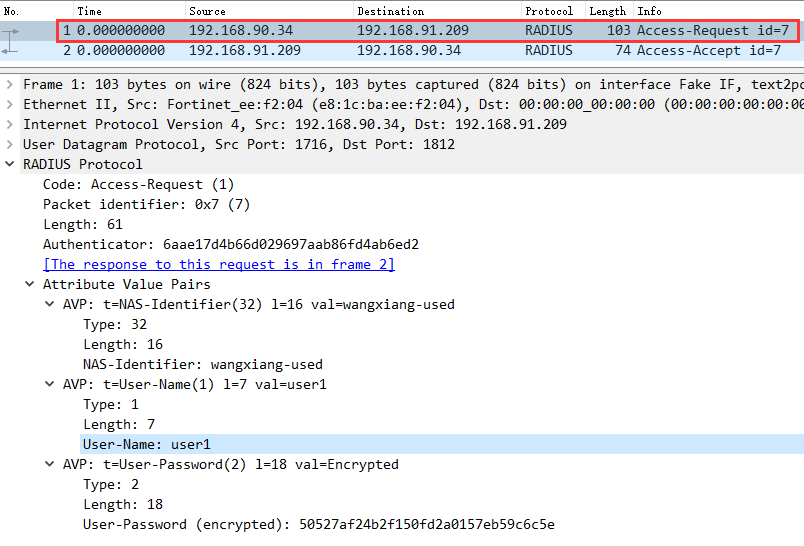
Task: Collapse the RADIUS Protocol tree
Action: point(10,164)
